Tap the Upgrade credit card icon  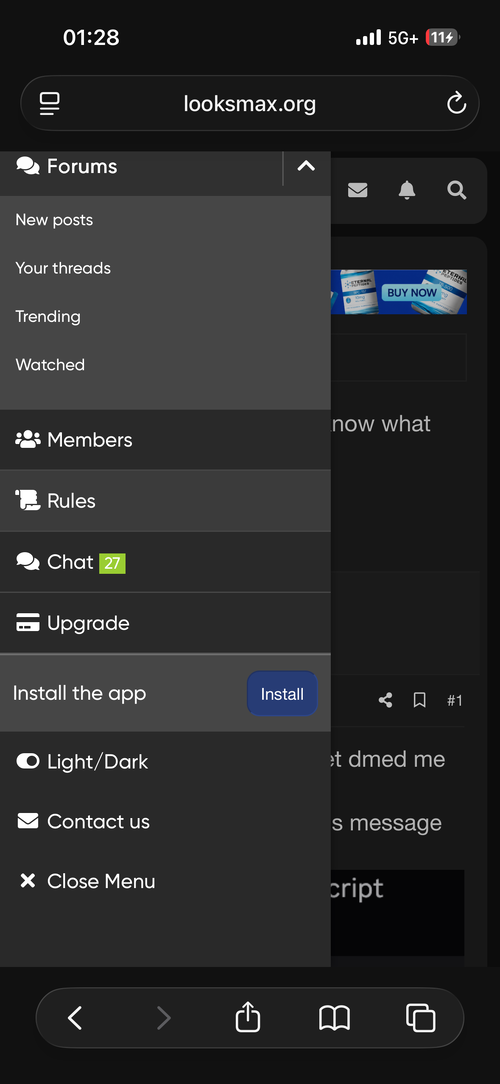click(28, 623)
